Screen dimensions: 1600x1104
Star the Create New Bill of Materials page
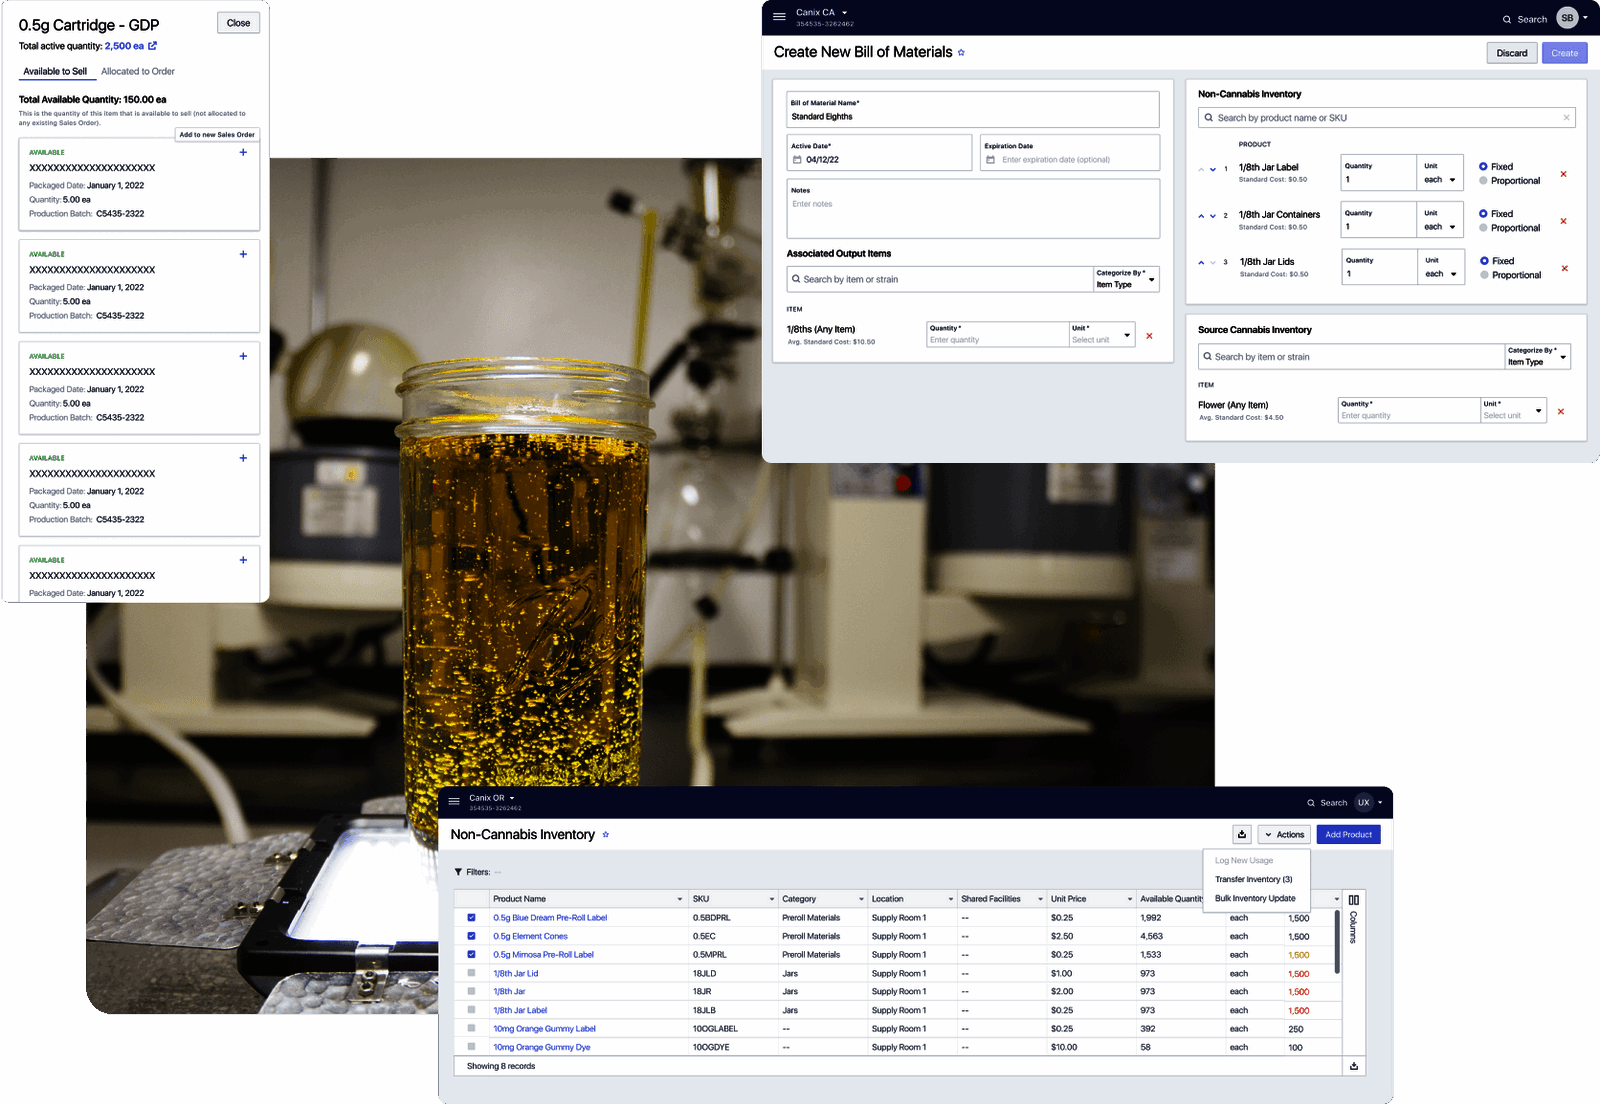coord(960,52)
